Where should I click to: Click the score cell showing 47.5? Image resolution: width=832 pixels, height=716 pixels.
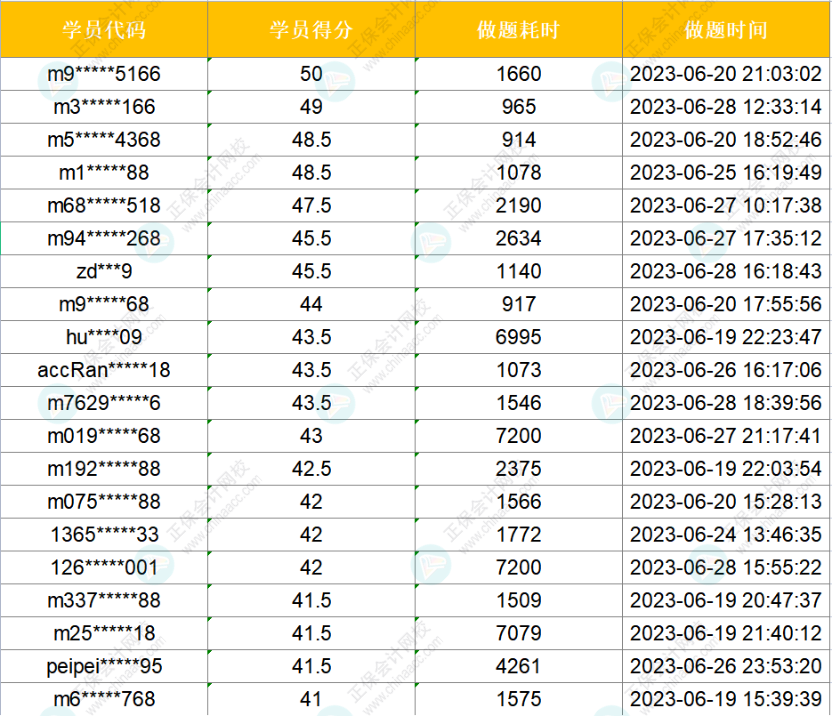coord(311,206)
